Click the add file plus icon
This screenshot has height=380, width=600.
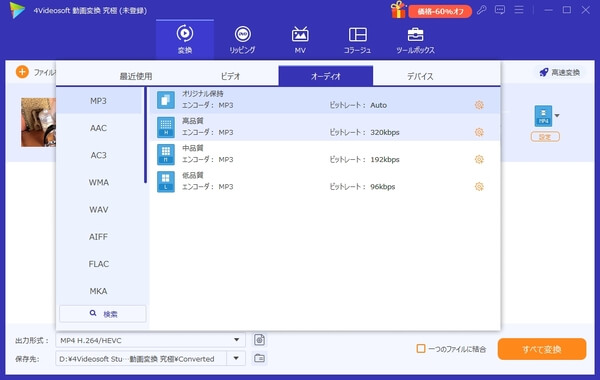tap(22, 72)
